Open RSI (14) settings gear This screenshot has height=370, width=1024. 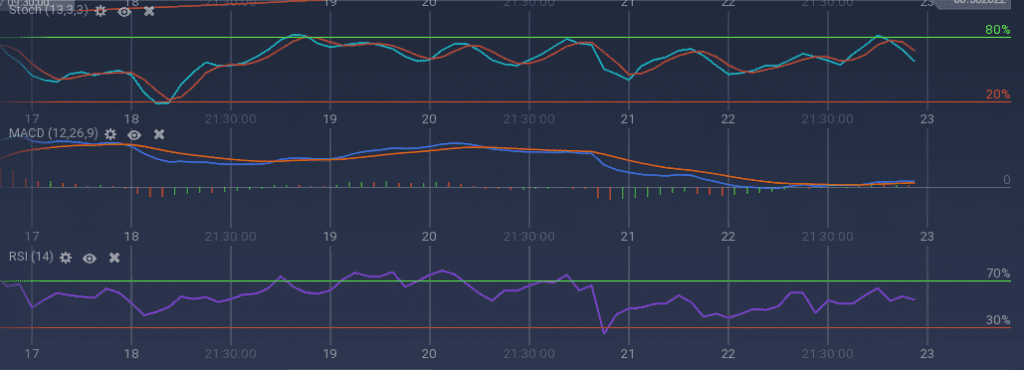(65, 258)
